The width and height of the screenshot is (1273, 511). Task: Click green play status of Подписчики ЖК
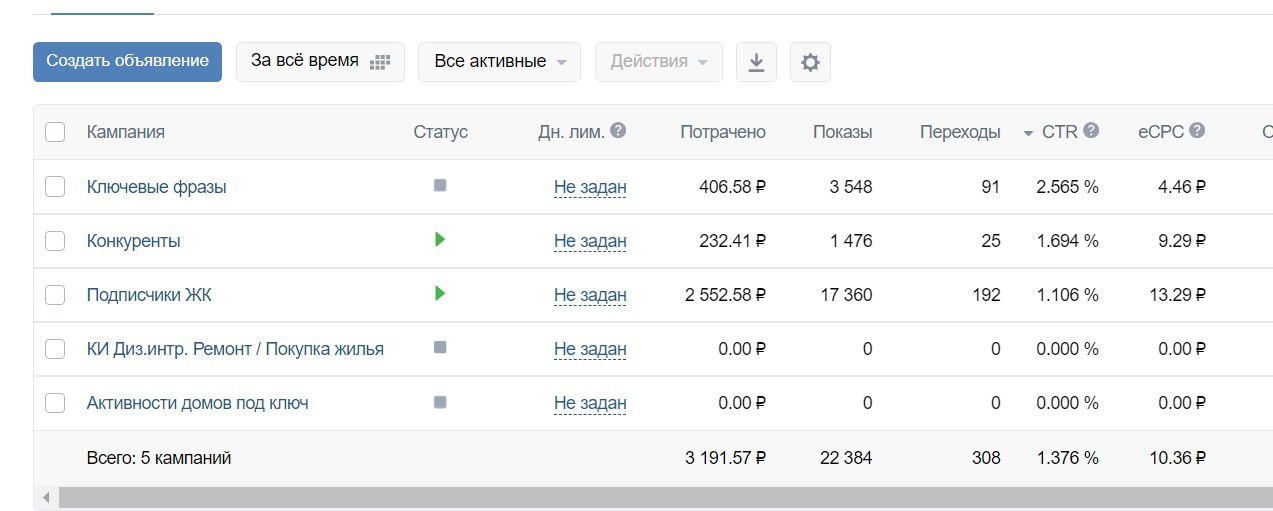(x=440, y=294)
